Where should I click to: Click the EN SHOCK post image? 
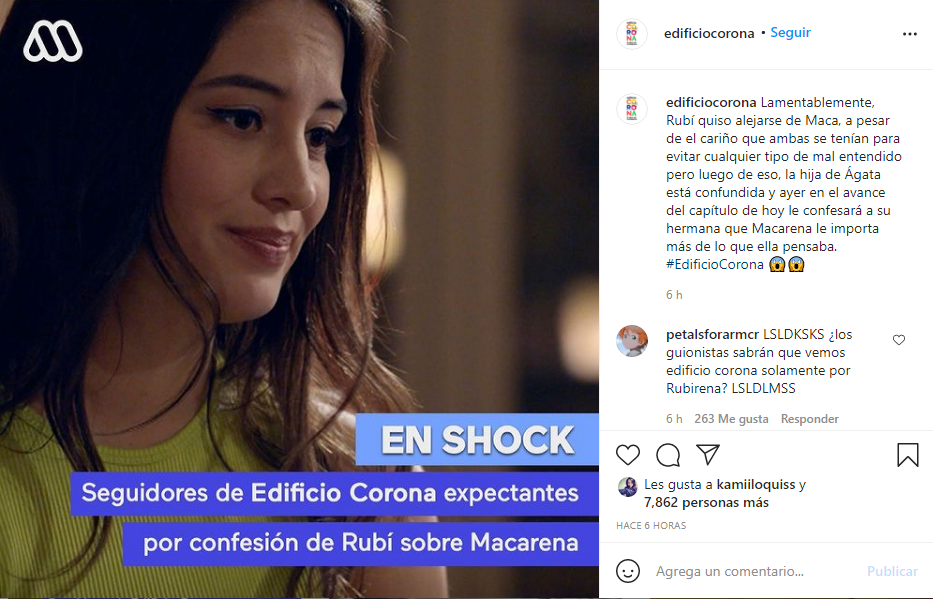click(299, 299)
